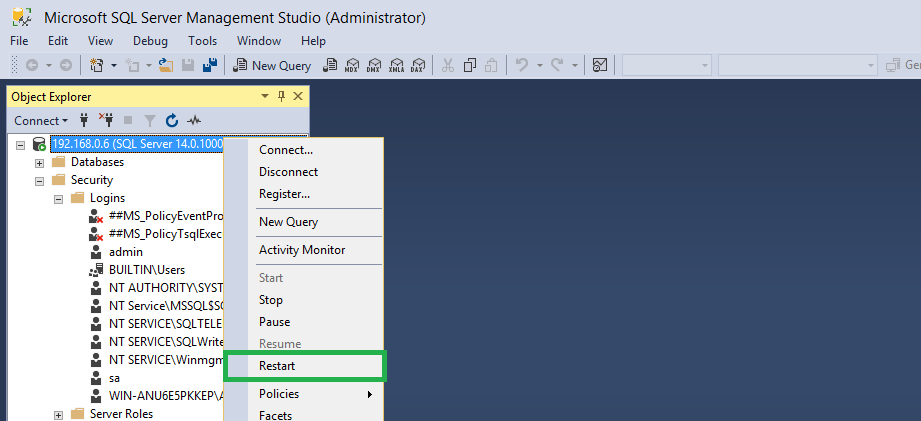Choose Register... in the context menu
This screenshot has width=921, height=421.
tap(304, 194)
